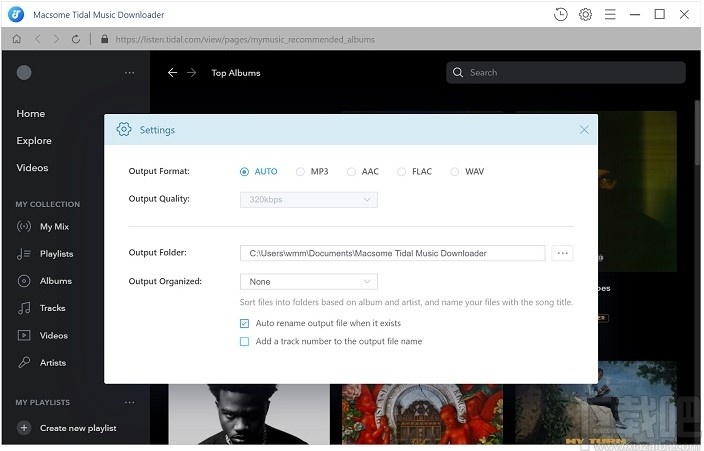Click the Videos play icon in collection

24,335
